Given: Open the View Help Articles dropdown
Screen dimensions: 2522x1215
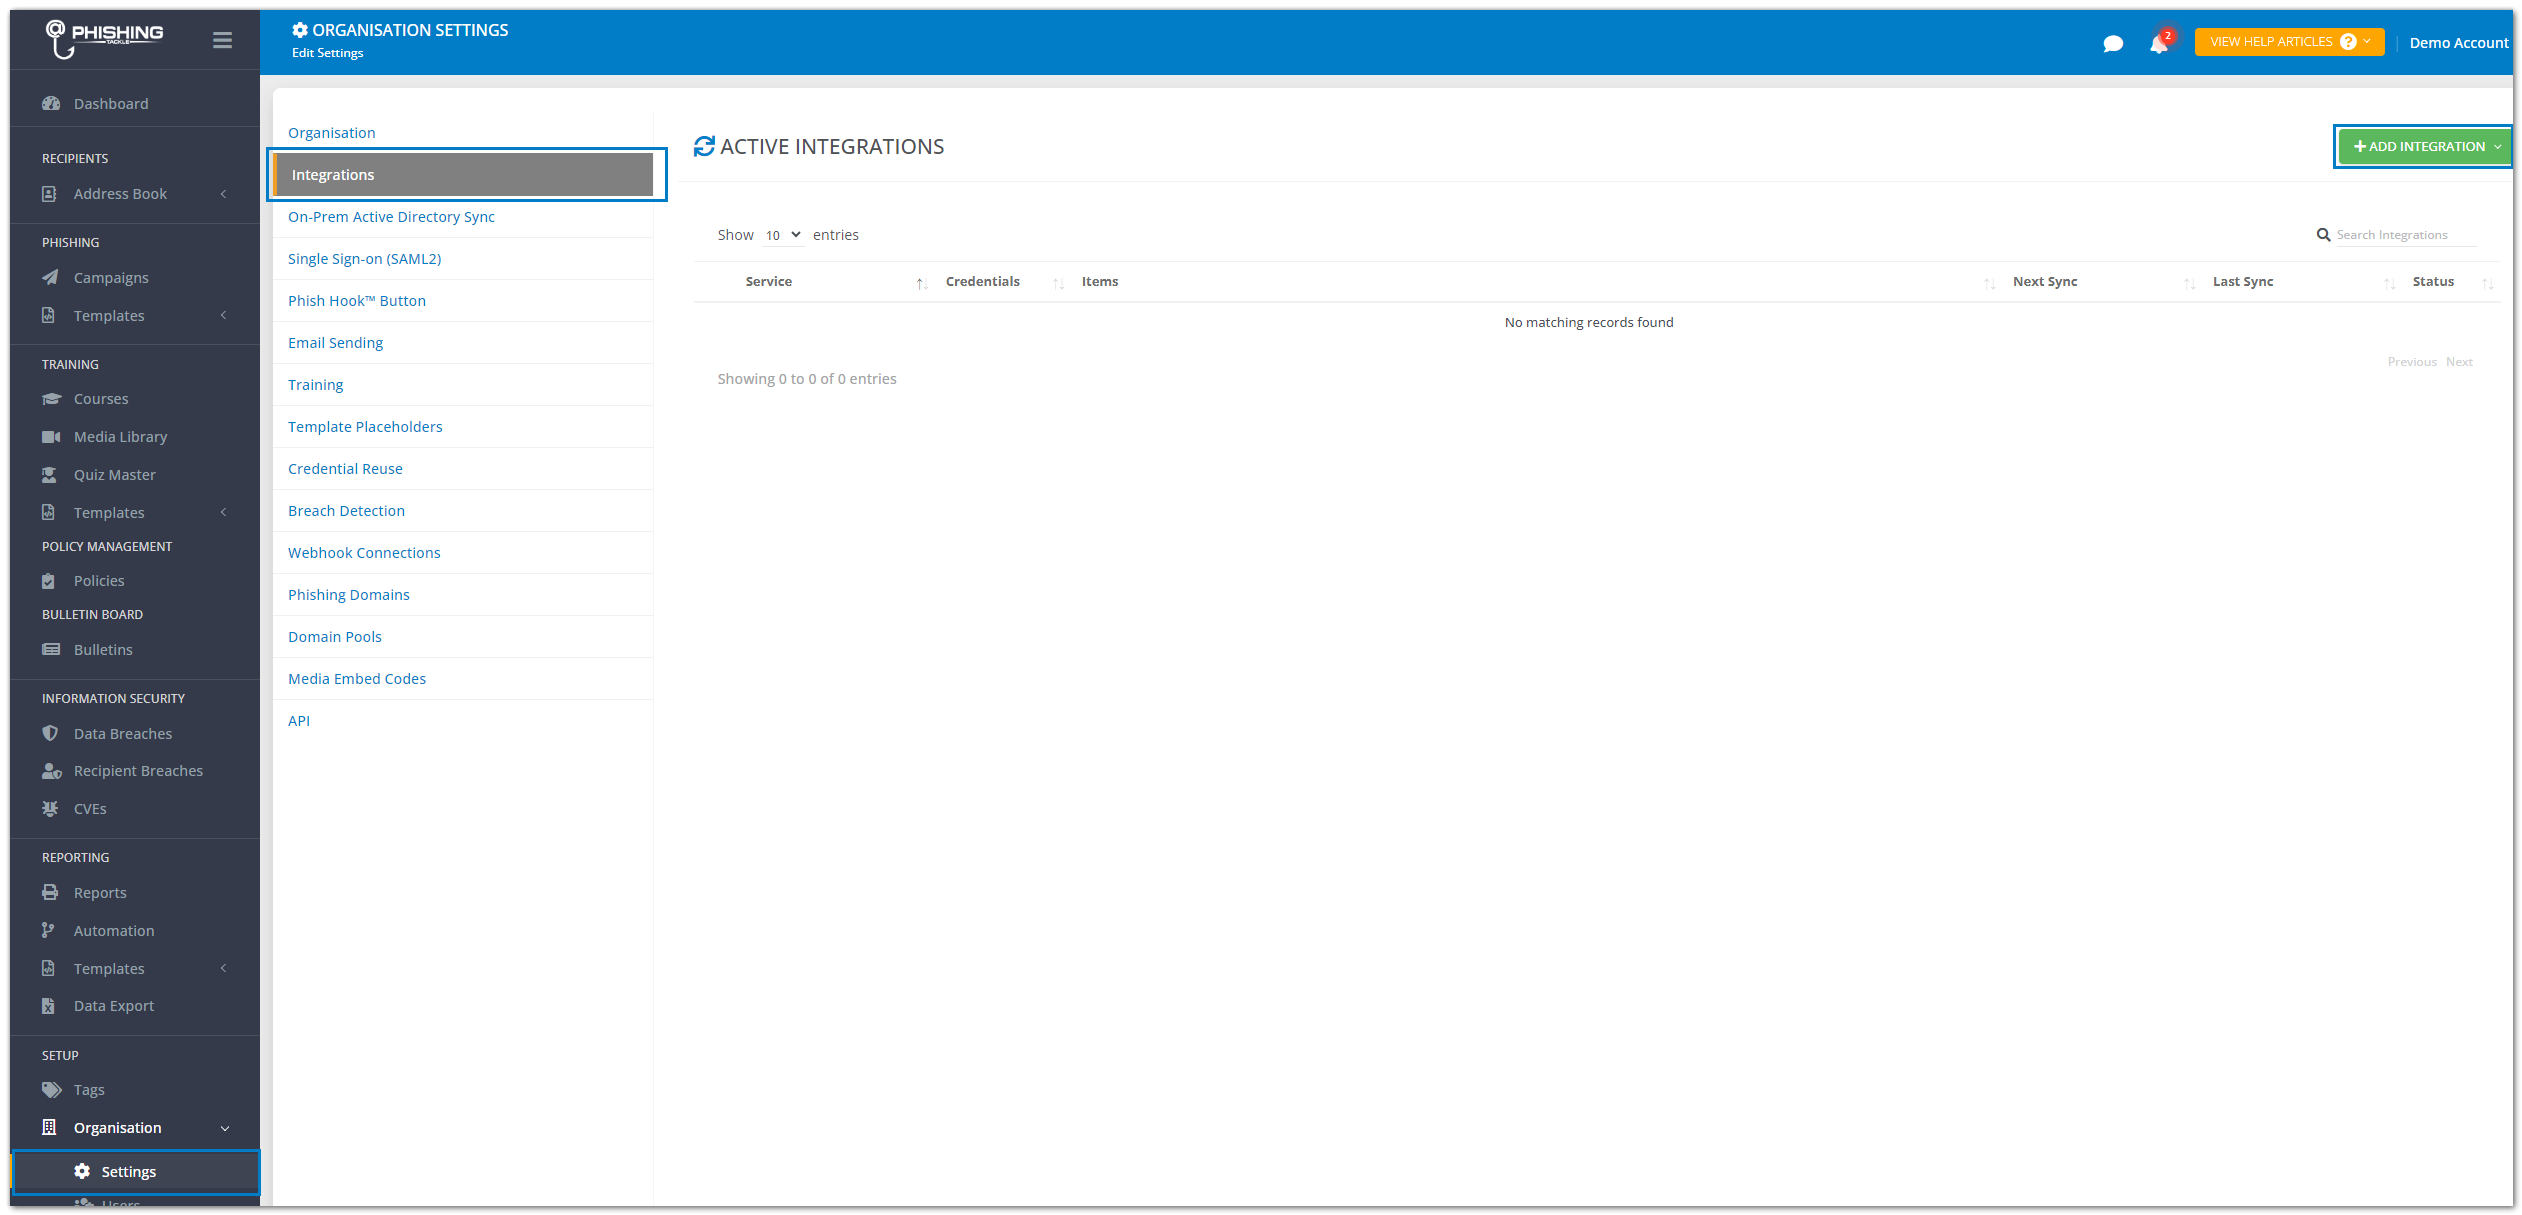Looking at the screenshot, I should point(2289,42).
